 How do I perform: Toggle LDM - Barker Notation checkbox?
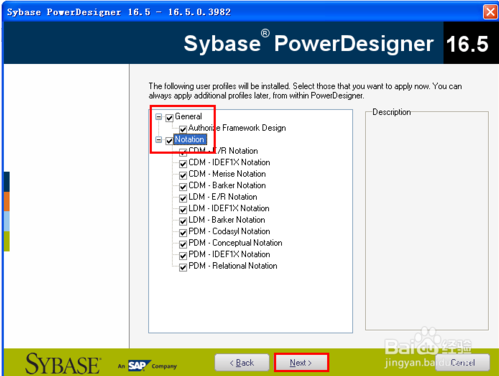183,221
